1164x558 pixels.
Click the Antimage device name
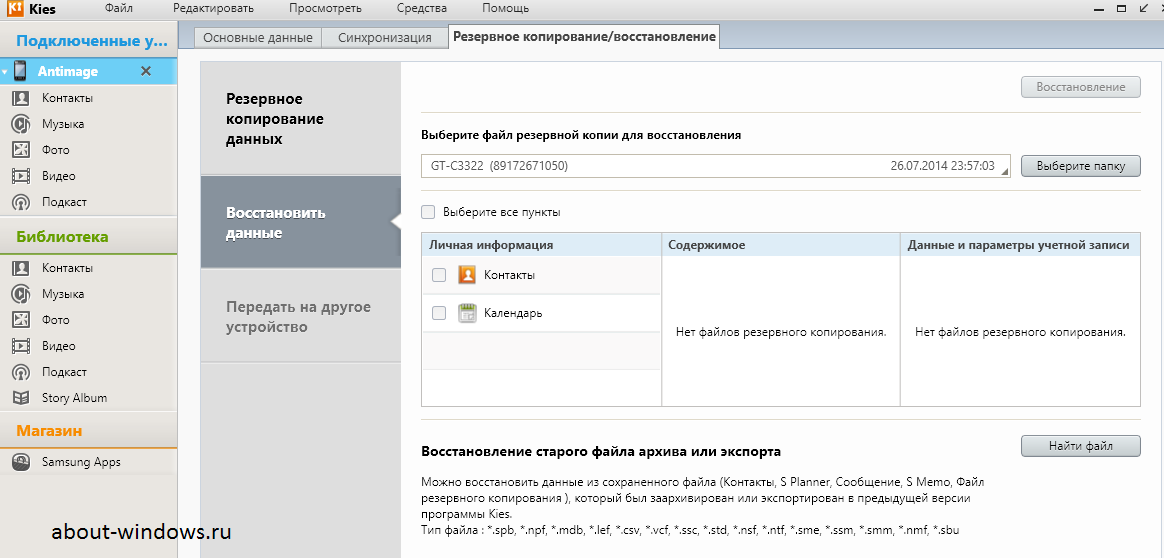68,71
